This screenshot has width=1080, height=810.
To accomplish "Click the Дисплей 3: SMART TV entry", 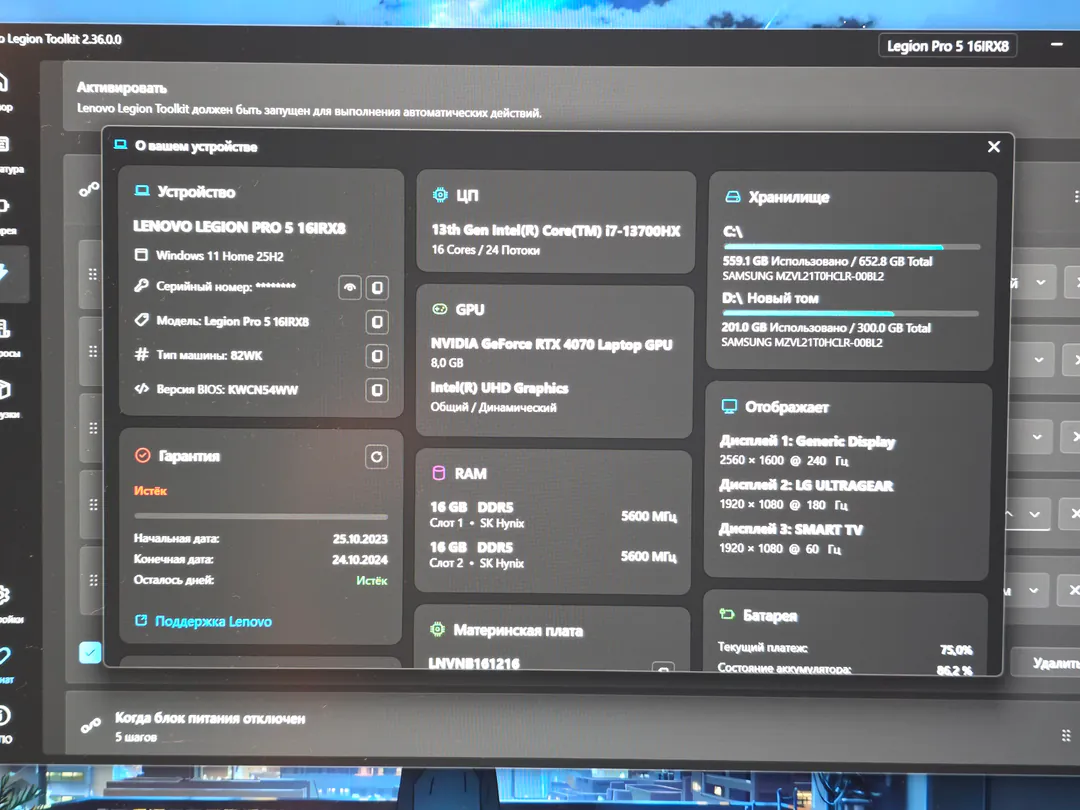I will click(790, 529).
